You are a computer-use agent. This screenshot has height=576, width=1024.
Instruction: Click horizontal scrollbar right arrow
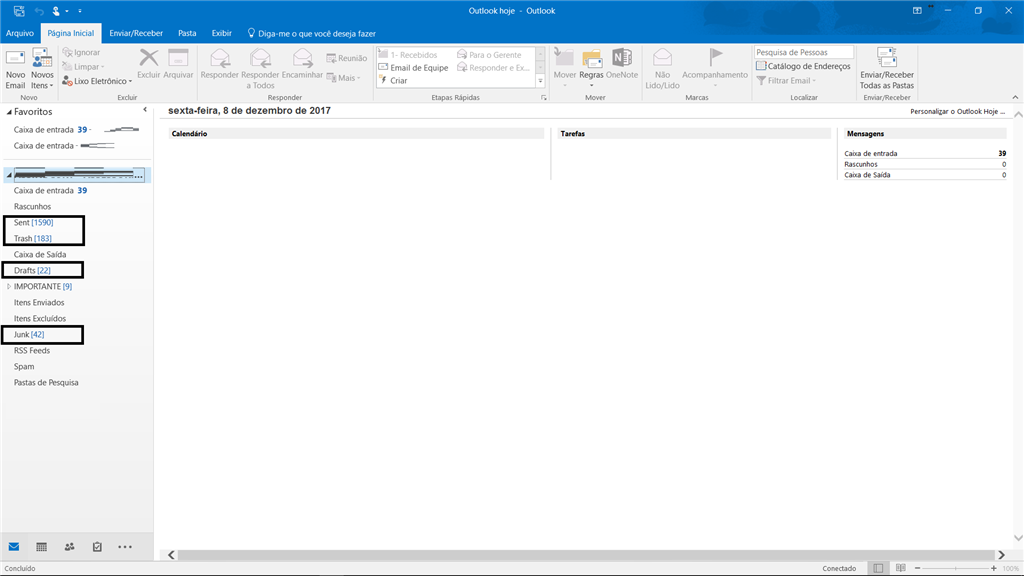click(1001, 555)
